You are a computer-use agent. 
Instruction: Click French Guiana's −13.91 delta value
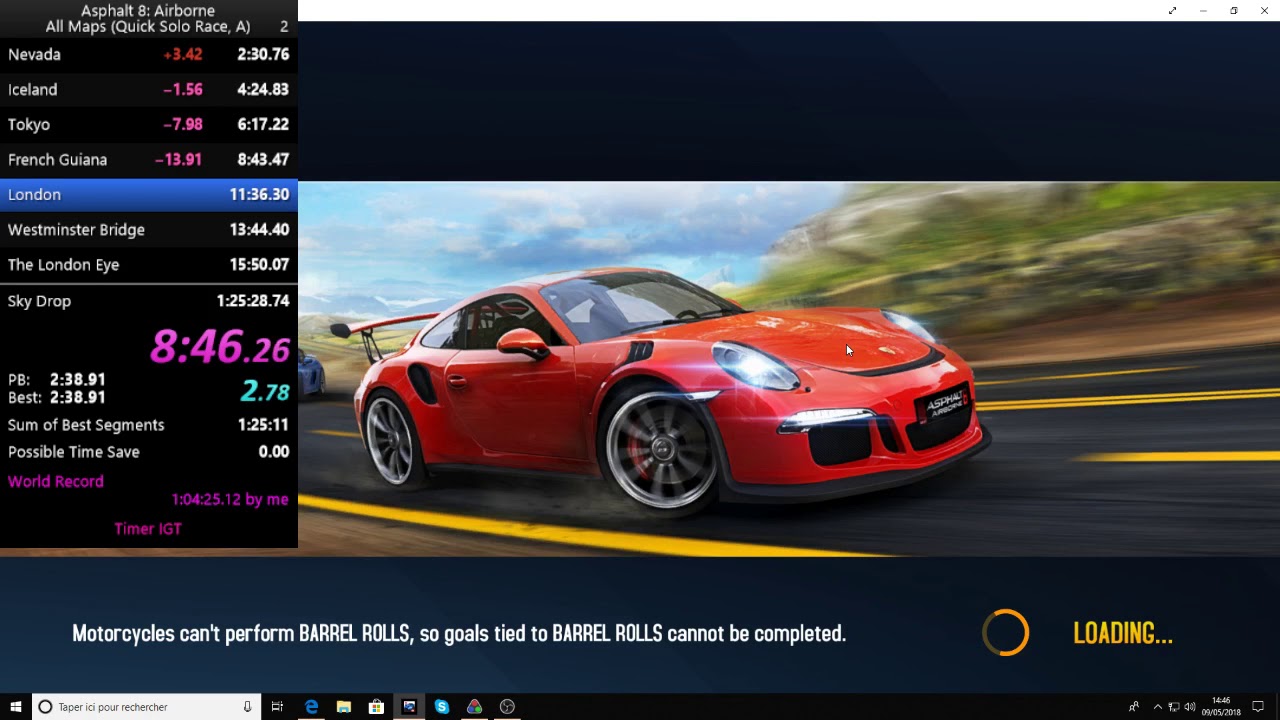(x=179, y=160)
